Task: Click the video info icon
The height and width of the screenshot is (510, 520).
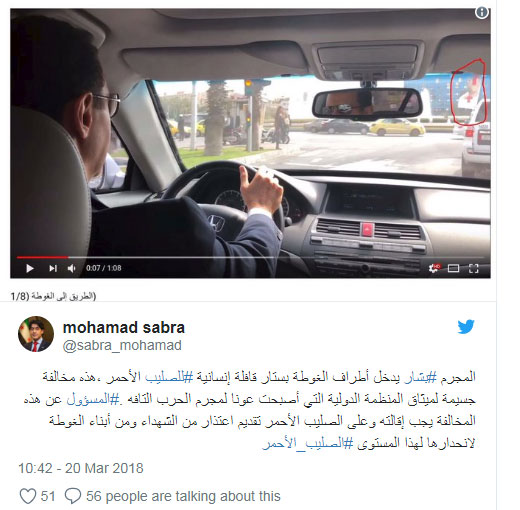Action: point(481,13)
